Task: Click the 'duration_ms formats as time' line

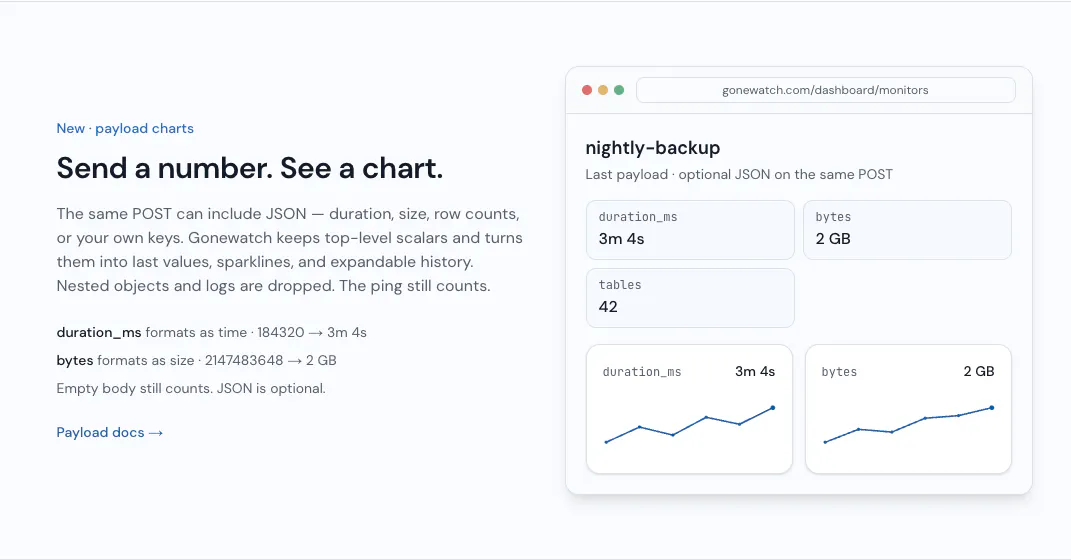Action: coord(212,333)
